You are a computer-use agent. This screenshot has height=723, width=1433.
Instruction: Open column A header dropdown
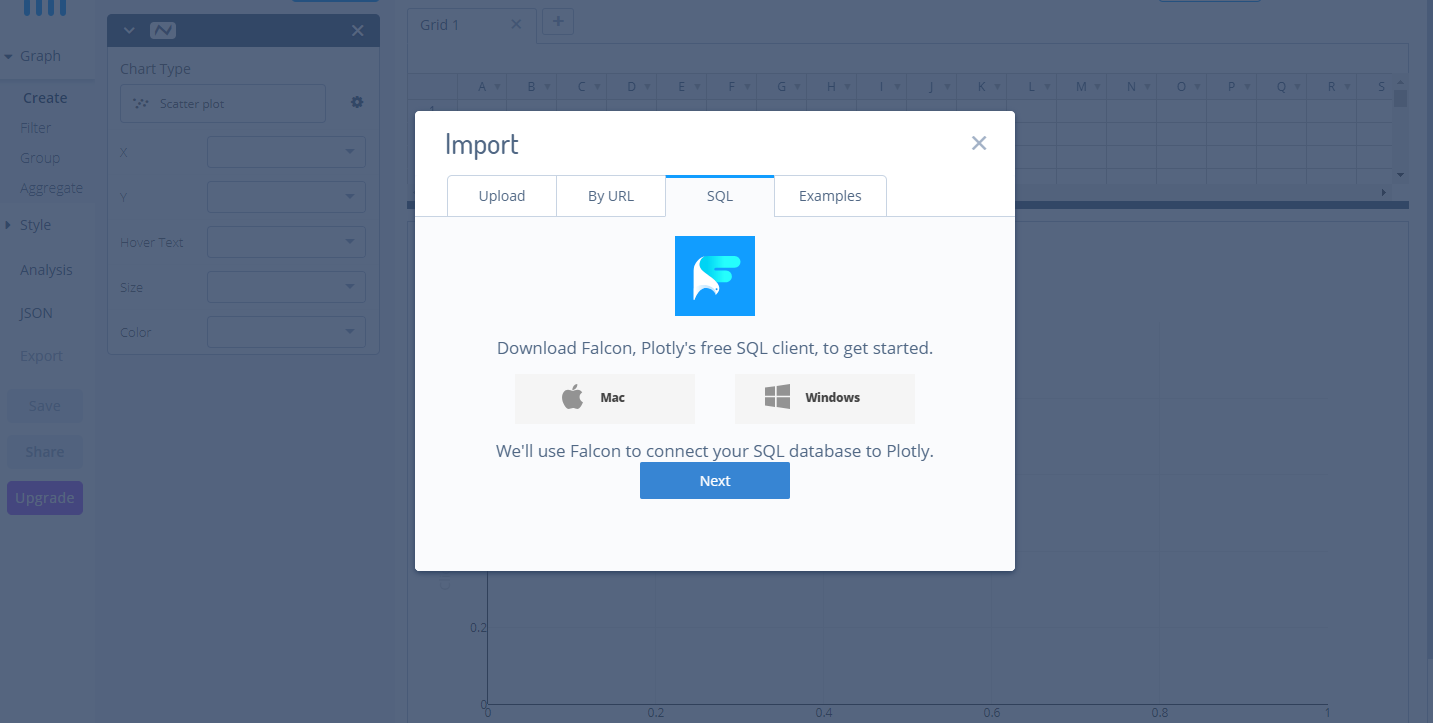click(x=497, y=88)
